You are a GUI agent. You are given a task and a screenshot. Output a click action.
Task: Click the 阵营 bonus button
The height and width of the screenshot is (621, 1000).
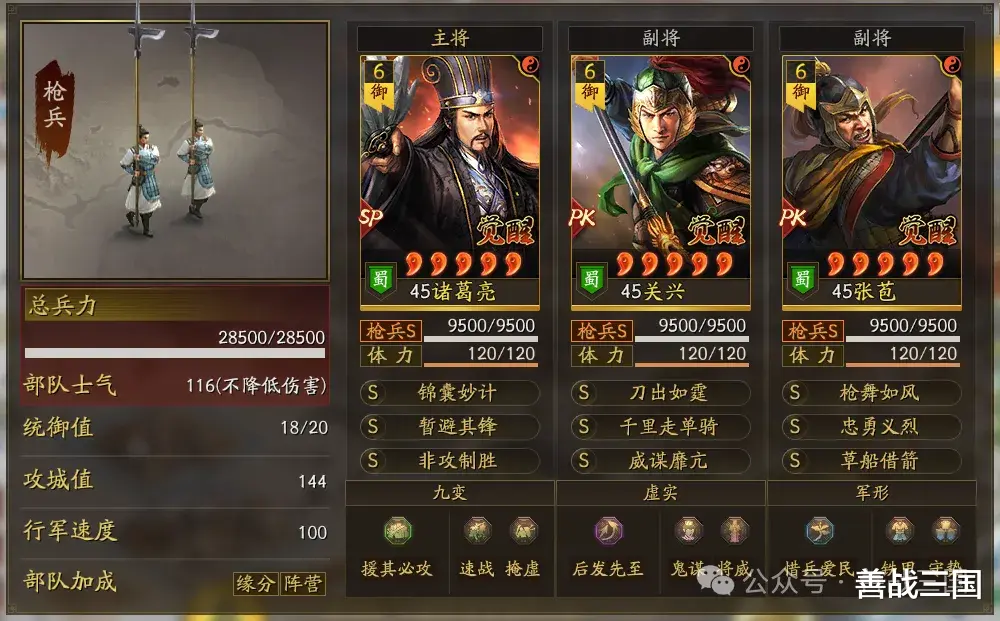click(x=303, y=583)
